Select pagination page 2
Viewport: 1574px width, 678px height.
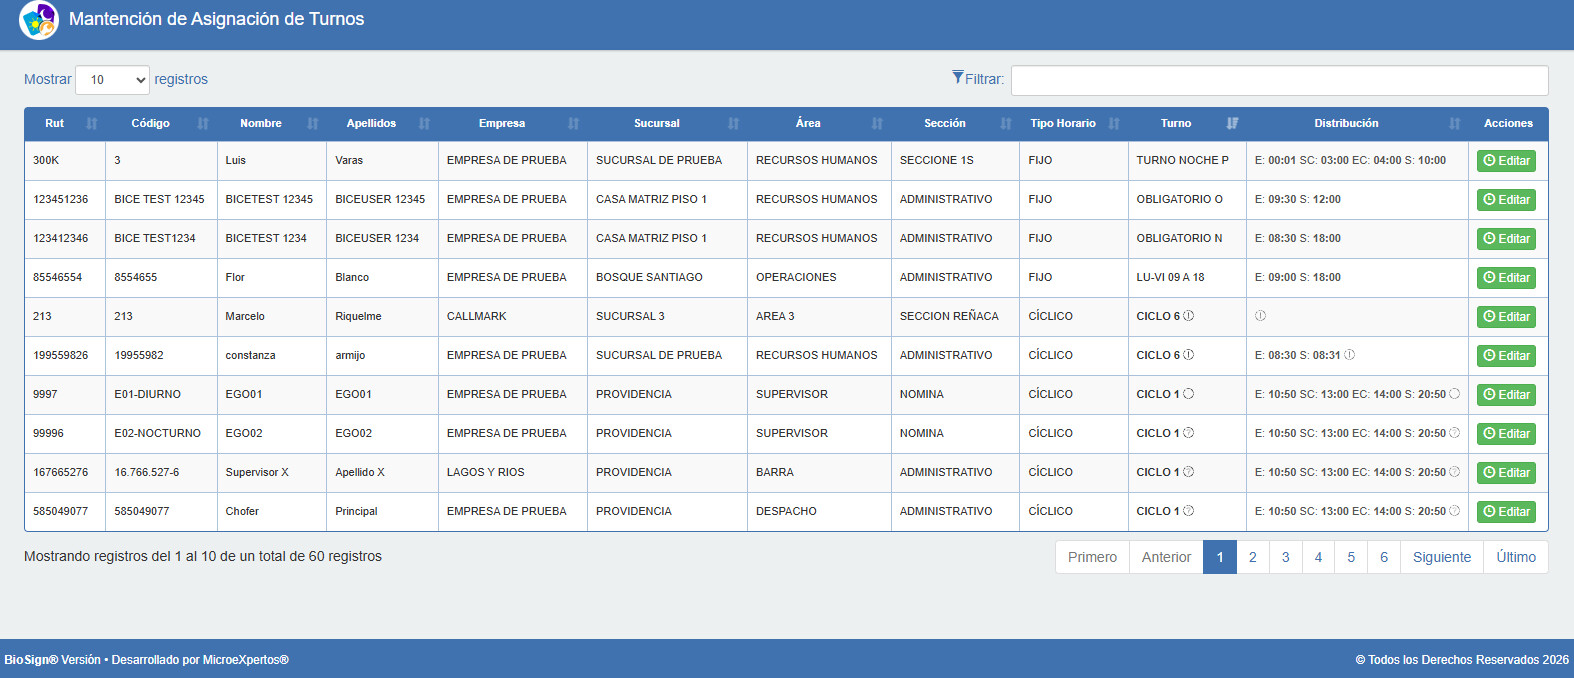click(1253, 557)
